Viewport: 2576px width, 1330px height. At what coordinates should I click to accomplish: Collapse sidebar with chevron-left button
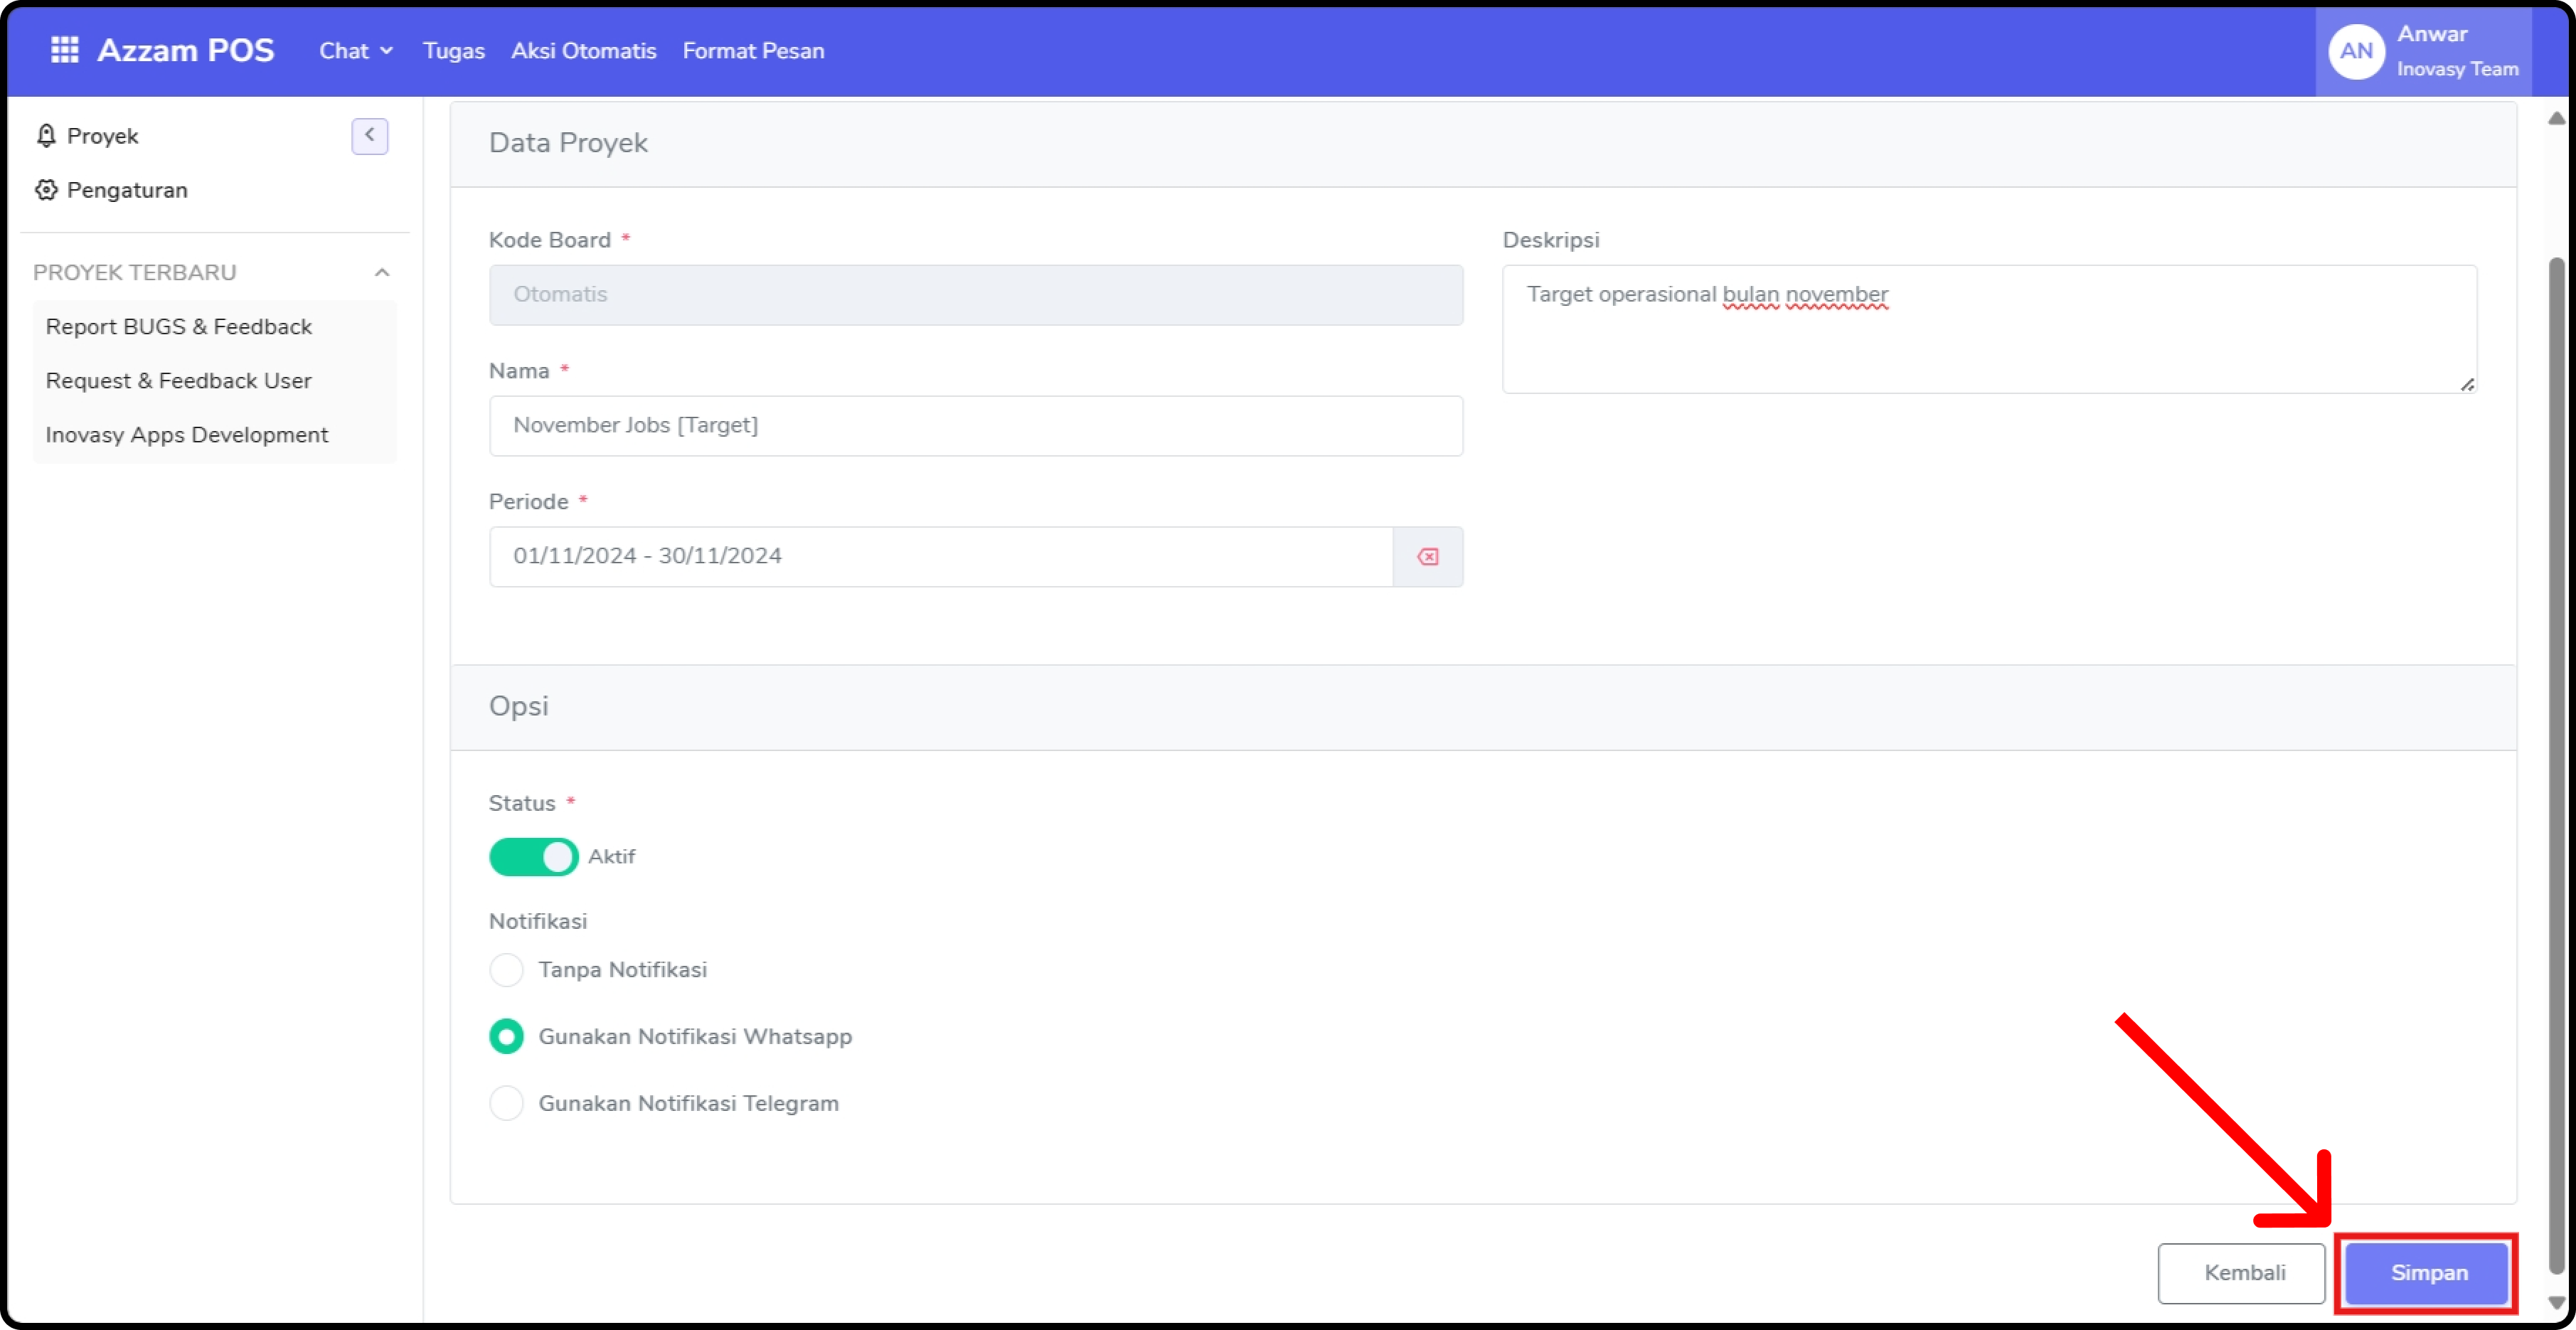369,135
